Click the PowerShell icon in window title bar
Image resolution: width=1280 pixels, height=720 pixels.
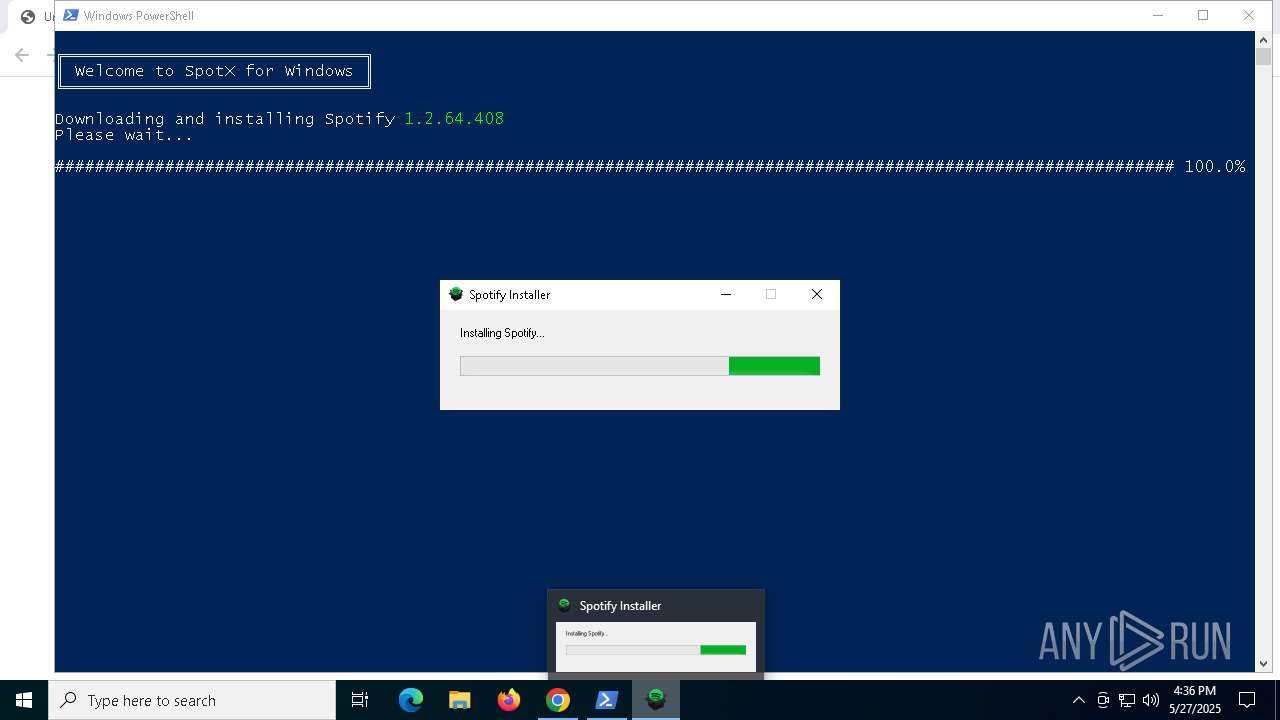click(71, 15)
